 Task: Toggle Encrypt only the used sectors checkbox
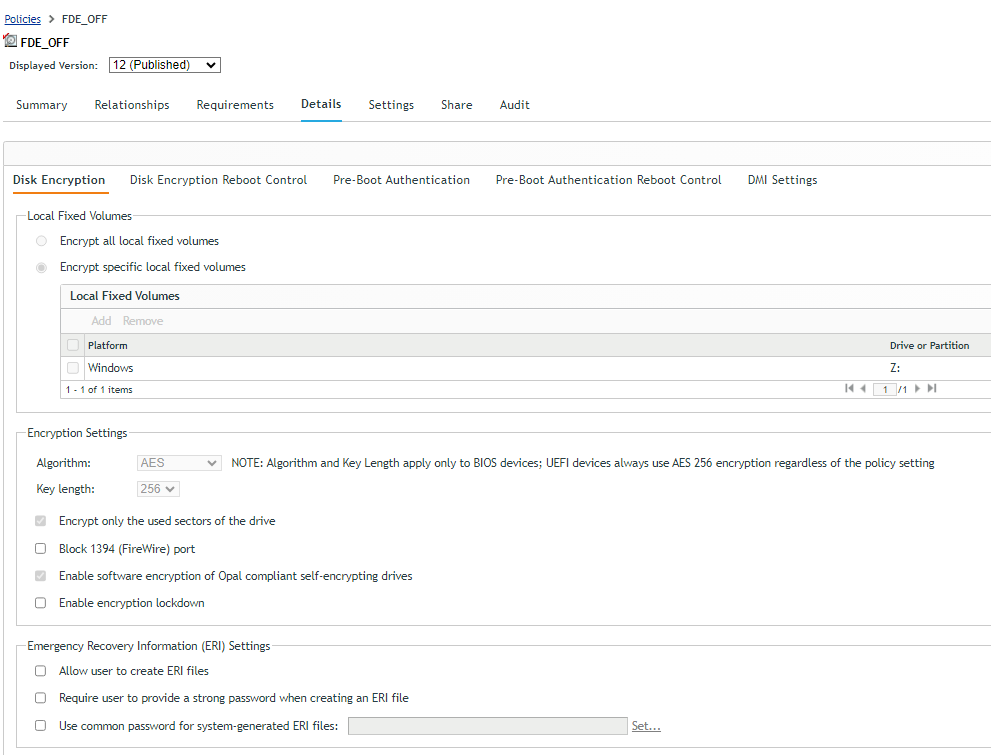coord(40,521)
